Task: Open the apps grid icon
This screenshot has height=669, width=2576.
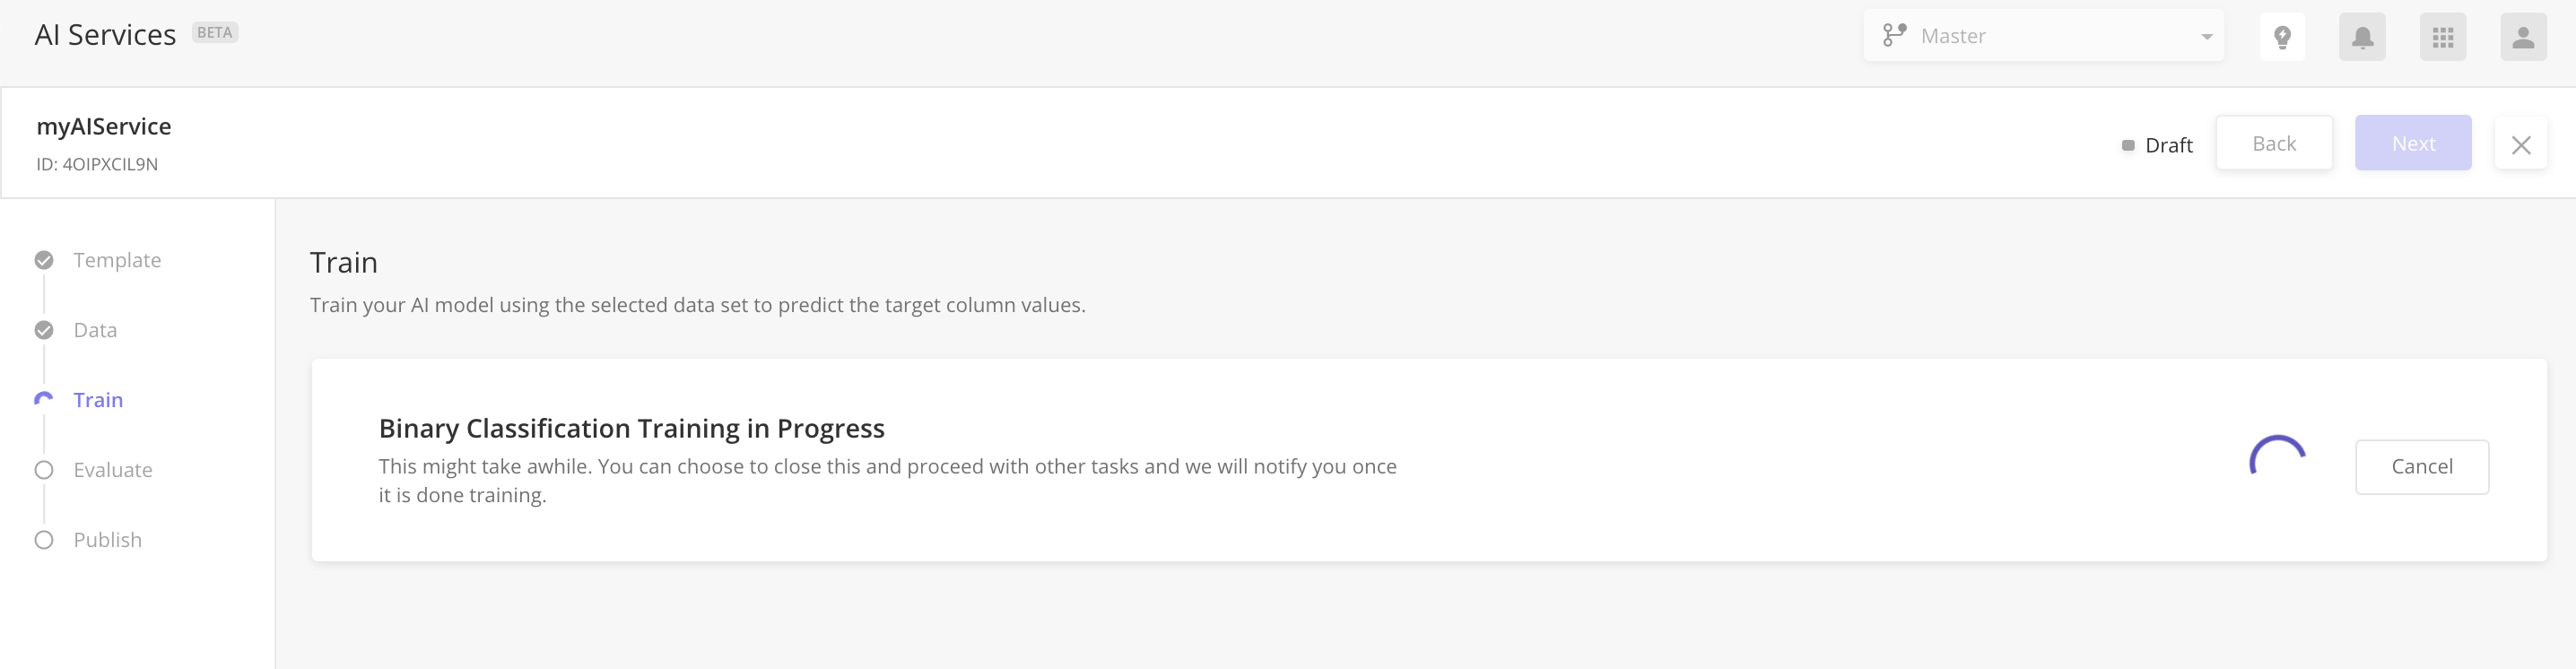Action: pyautogui.click(x=2443, y=37)
